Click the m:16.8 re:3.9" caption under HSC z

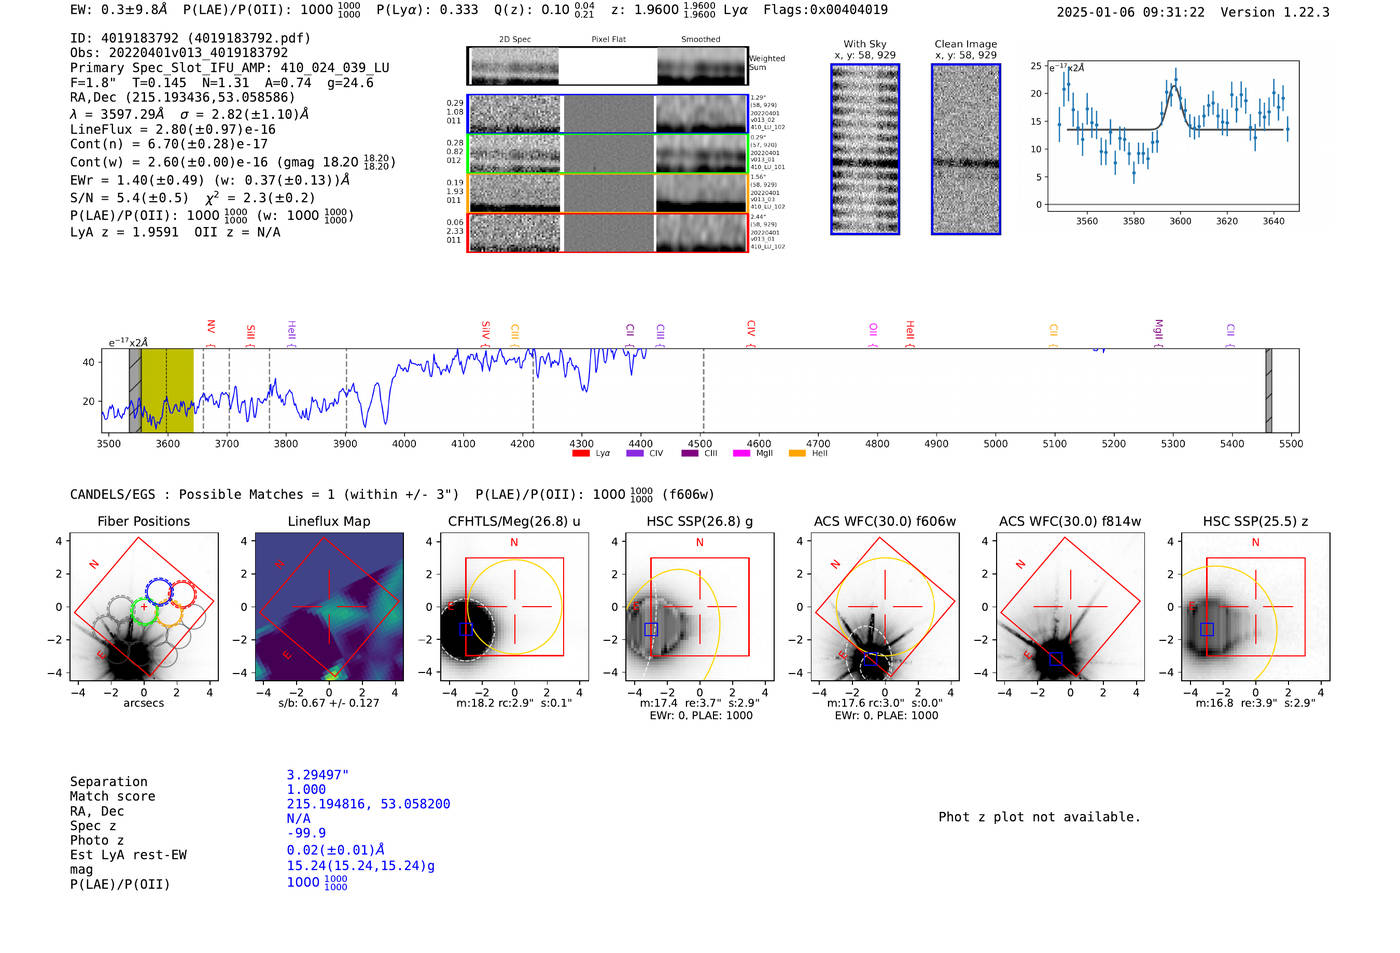tap(1255, 703)
